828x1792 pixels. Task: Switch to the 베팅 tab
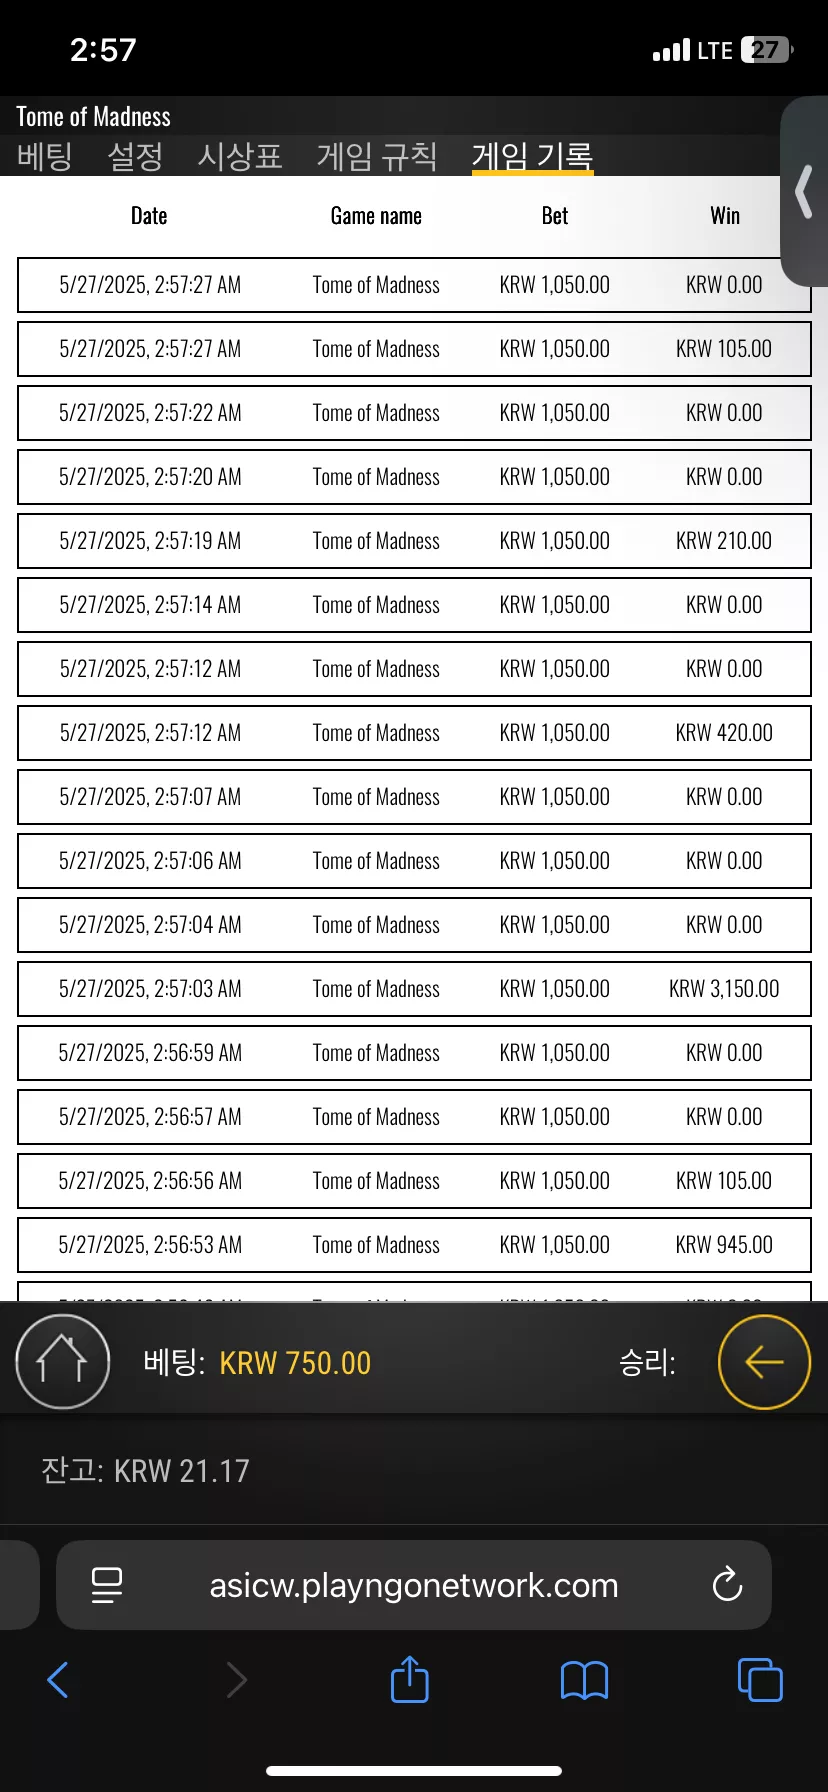click(x=45, y=156)
